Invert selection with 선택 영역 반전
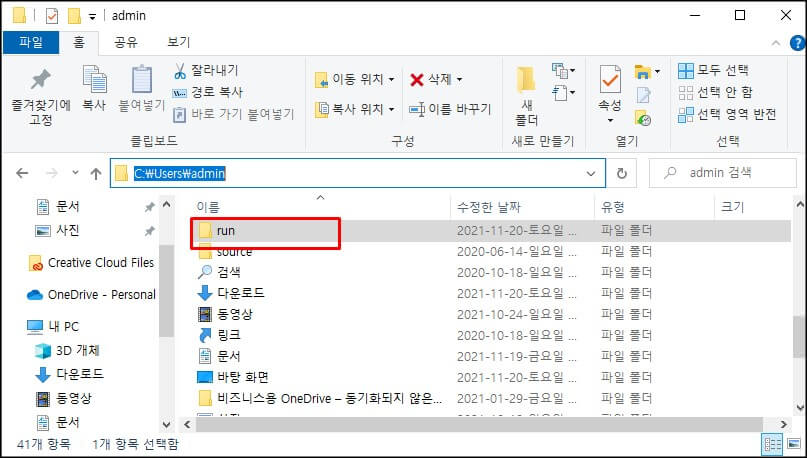The height and width of the screenshot is (458, 807). 727,114
